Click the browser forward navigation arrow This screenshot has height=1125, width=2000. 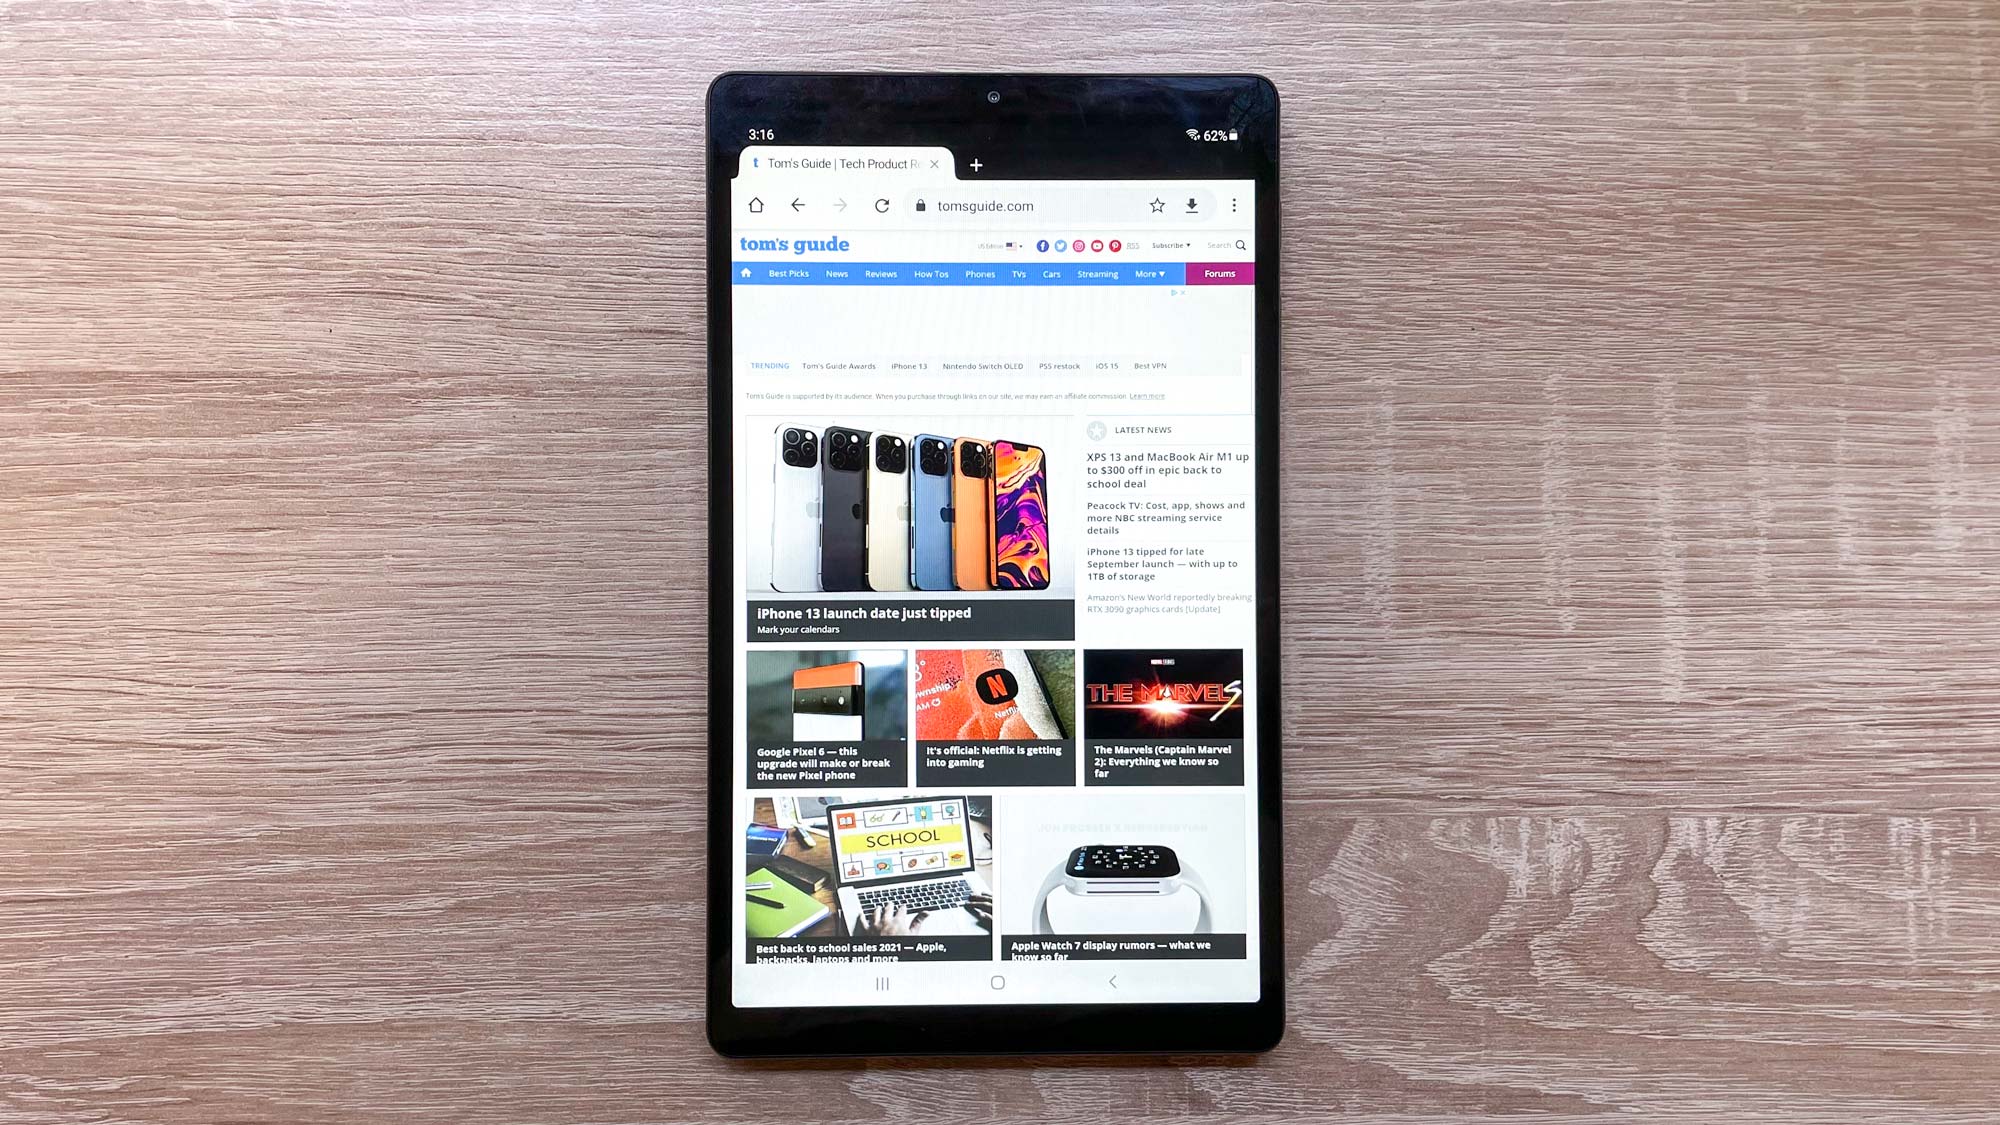[839, 206]
